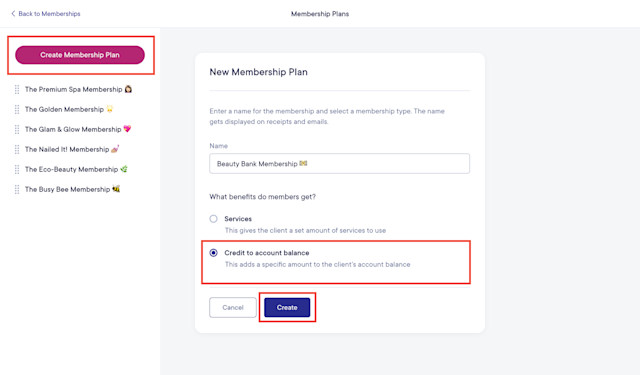This screenshot has width=640, height=375.
Task: Click drag handle beside Glam & Glow Membership
Action: [x=17, y=129]
